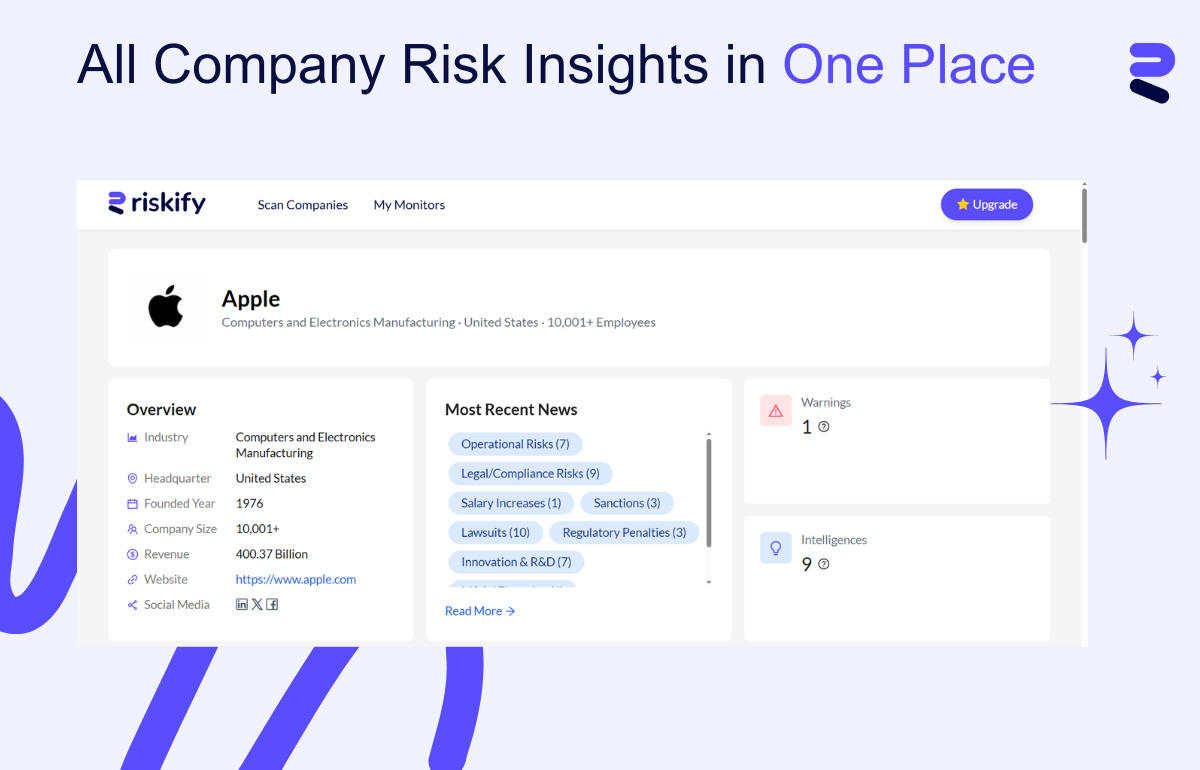
Task: Click the news list scroll-up arrow
Action: coord(709,435)
